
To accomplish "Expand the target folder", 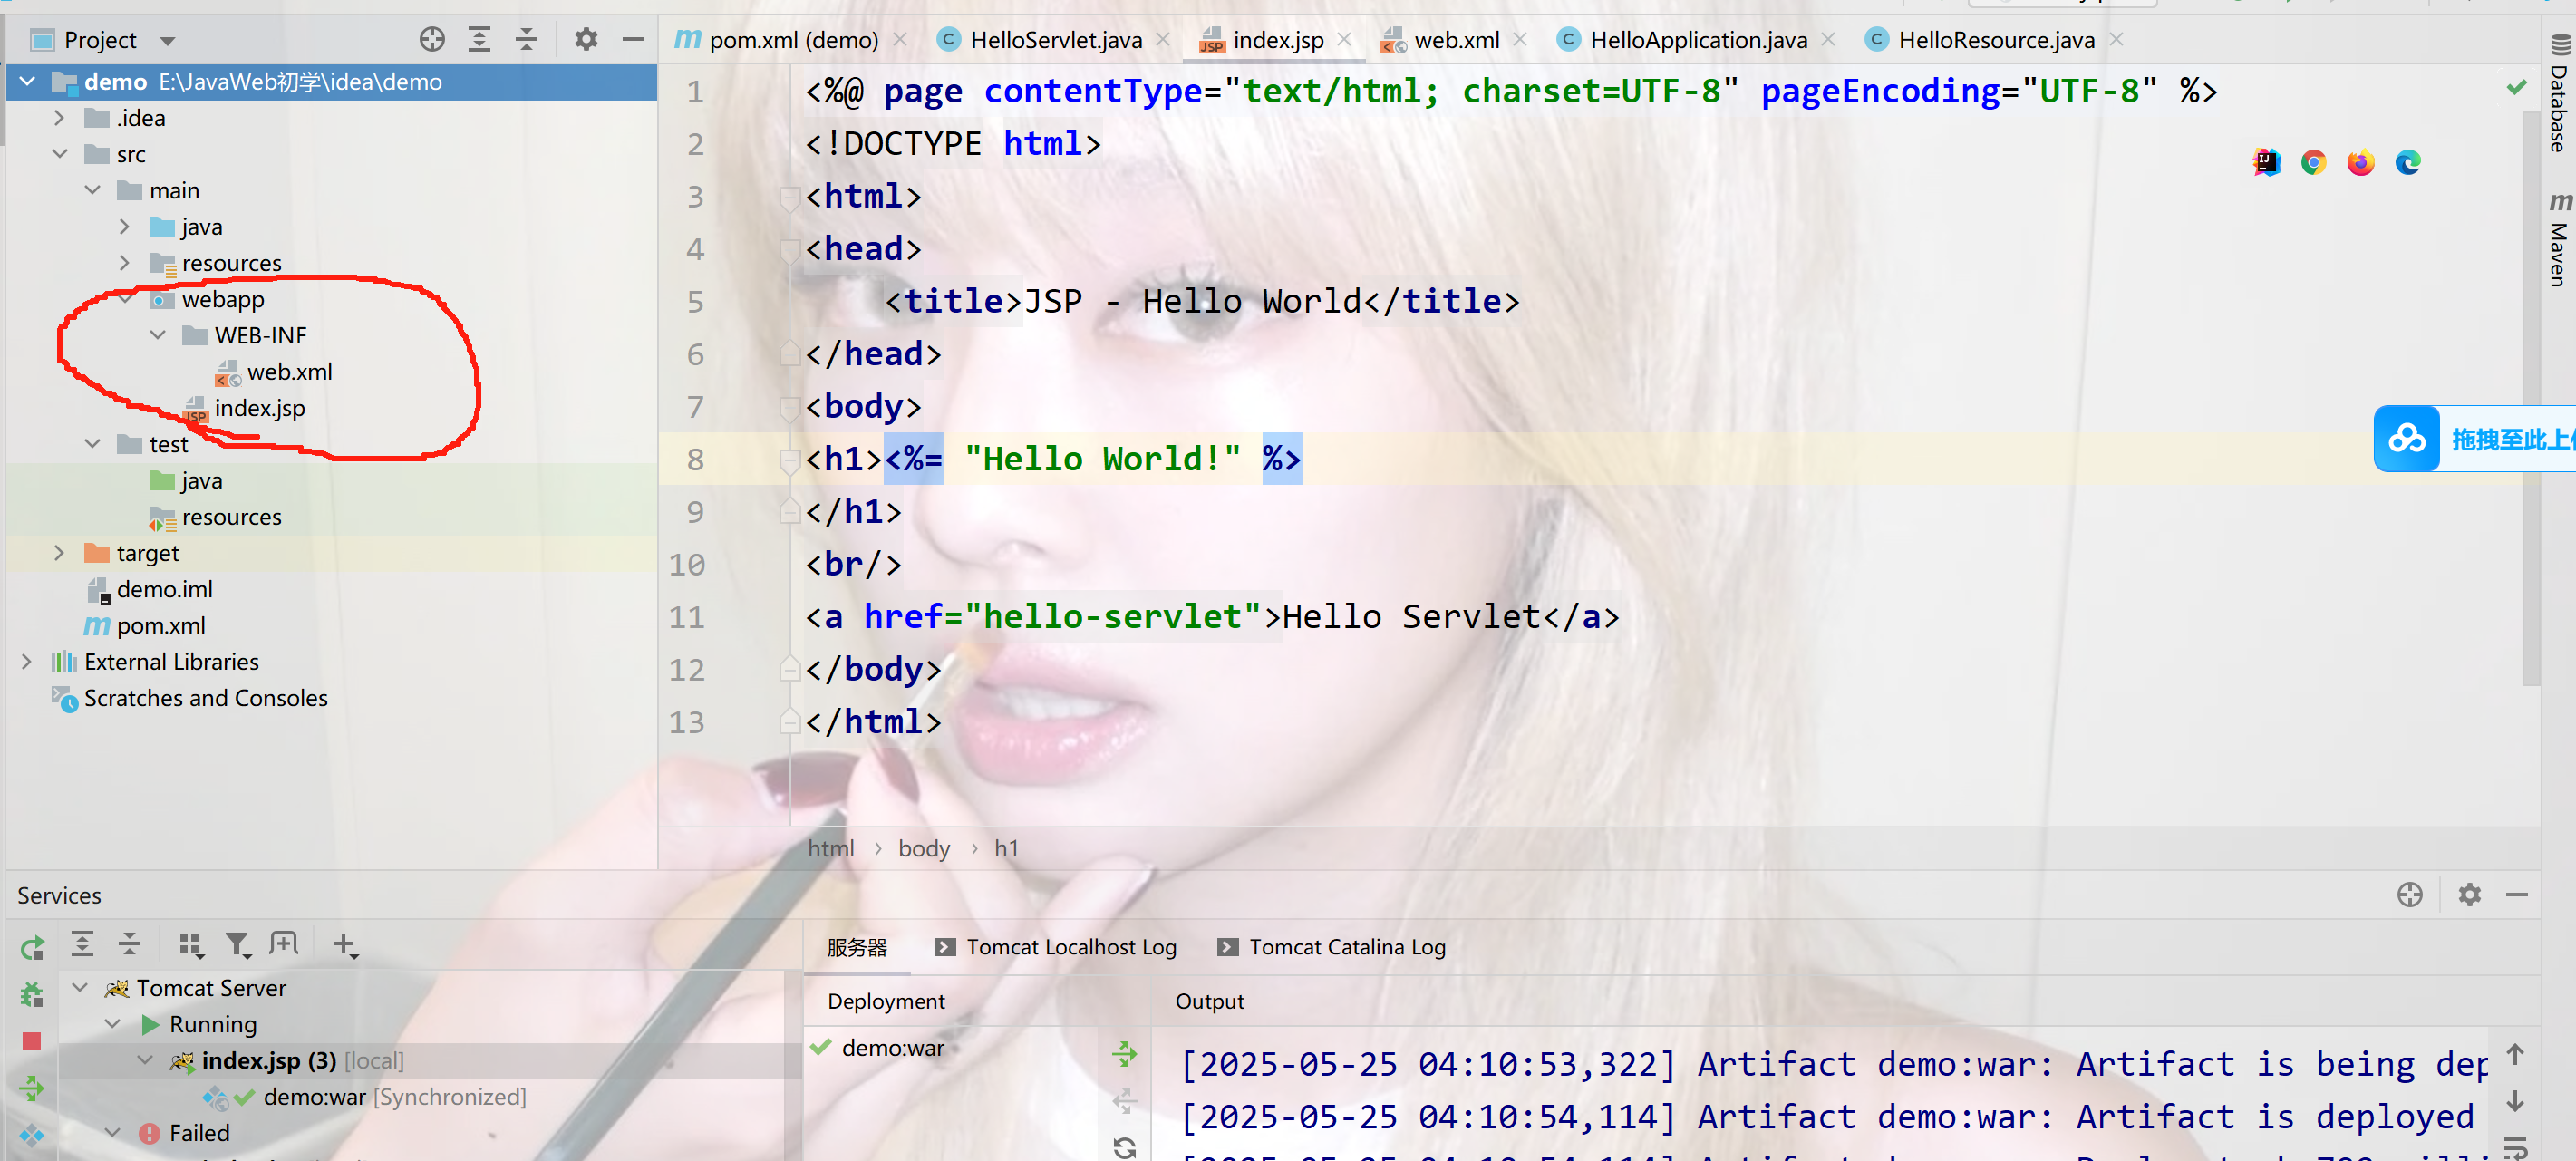I will click(x=59, y=553).
